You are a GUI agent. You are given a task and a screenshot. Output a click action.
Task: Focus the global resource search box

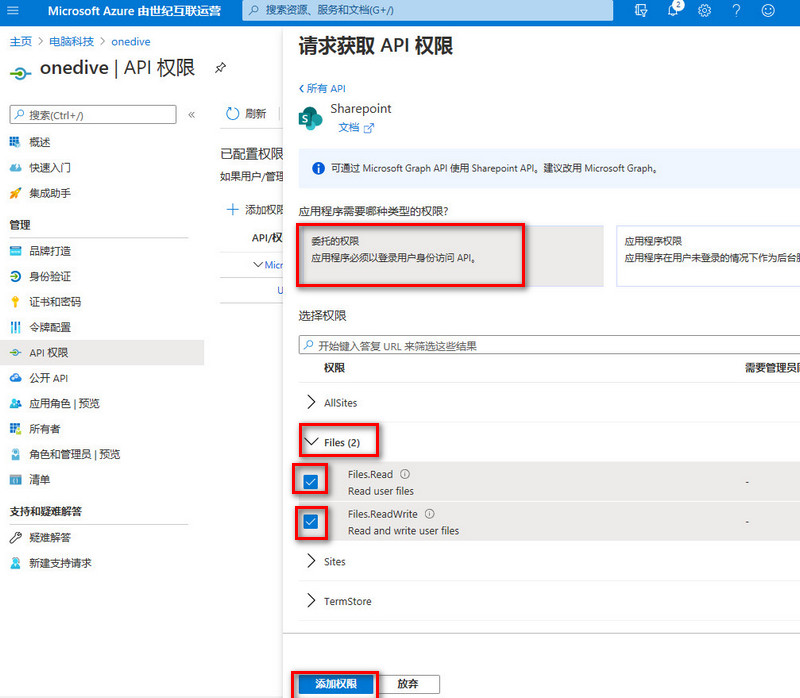pyautogui.click(x=428, y=10)
